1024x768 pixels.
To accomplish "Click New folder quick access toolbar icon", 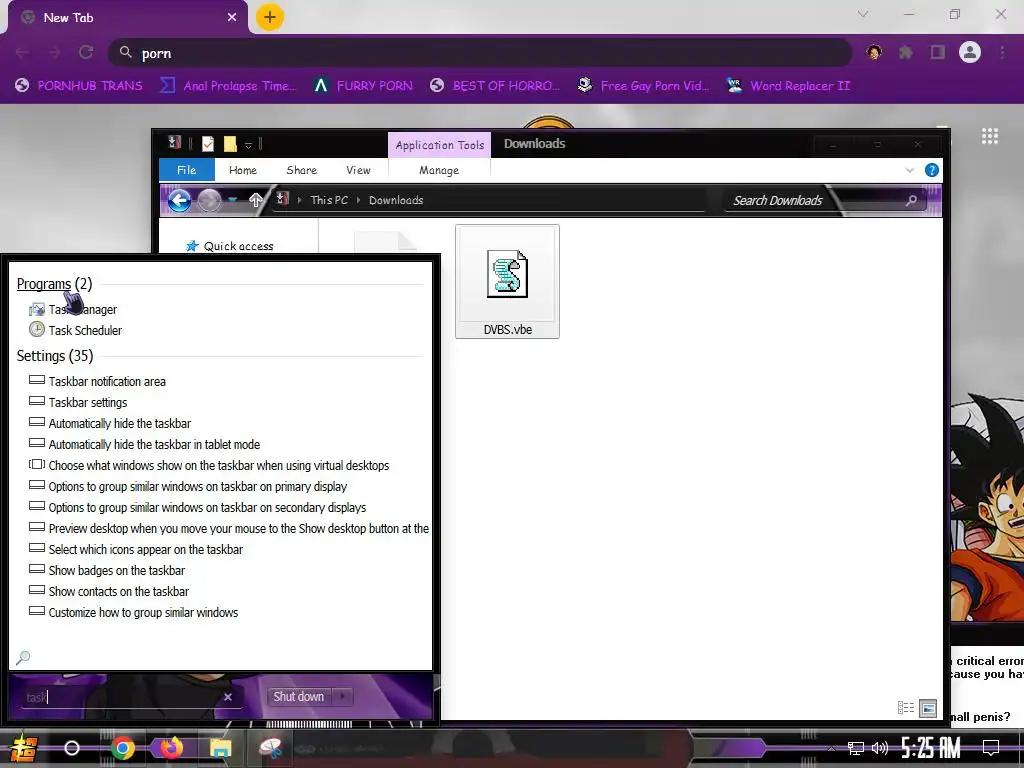I will 230,144.
